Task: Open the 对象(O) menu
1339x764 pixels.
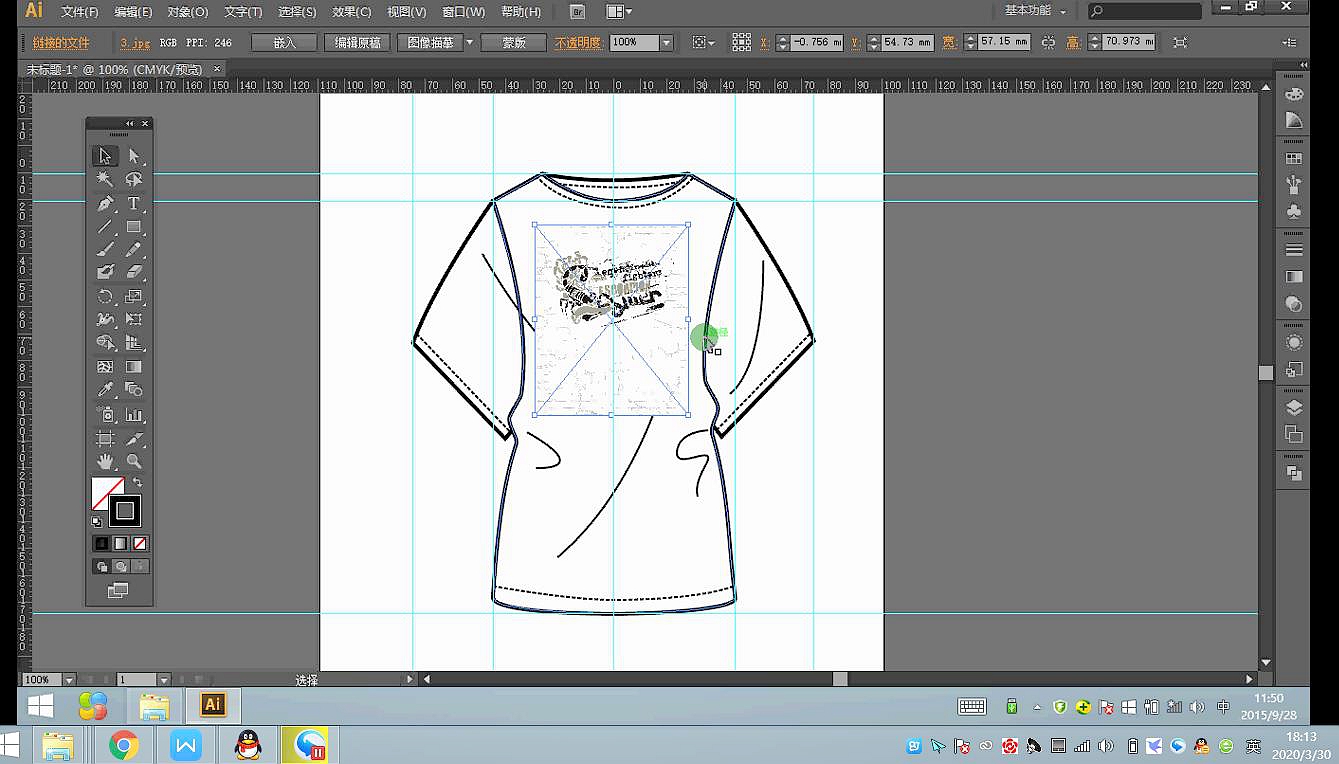Action: [x=187, y=12]
